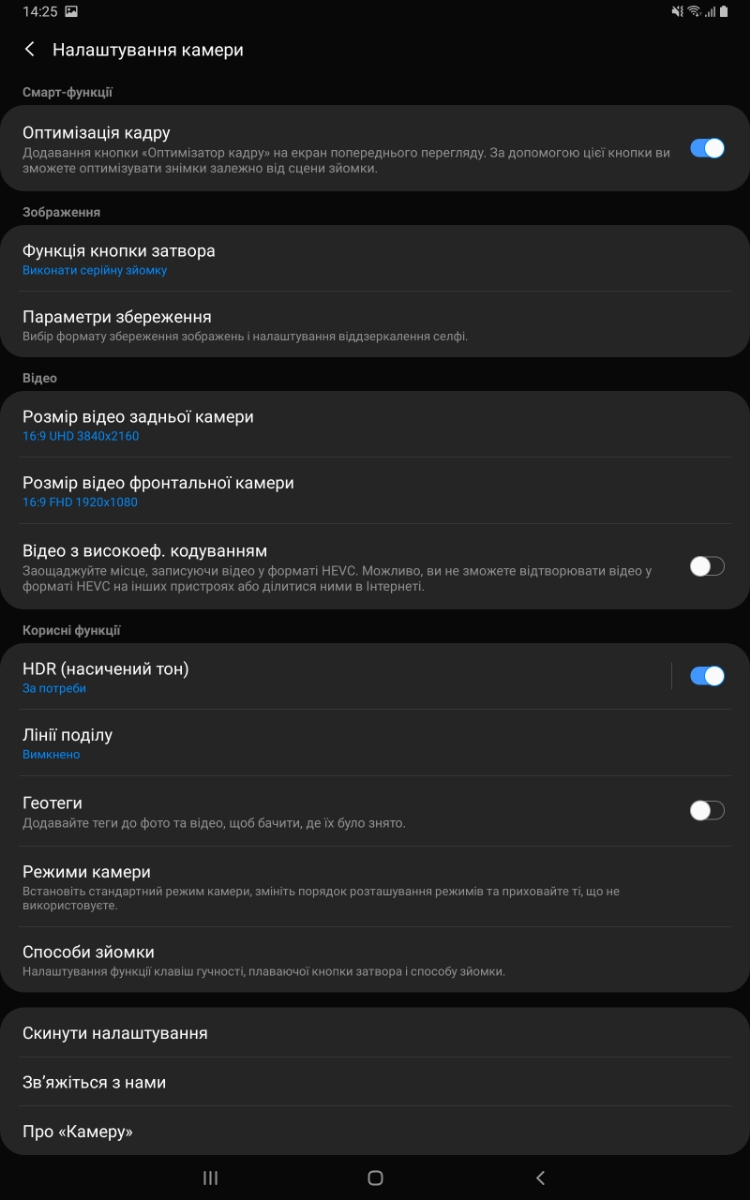Open Розмір відео фронтальної камери setting
The height and width of the screenshot is (1200, 750).
[x=375, y=491]
